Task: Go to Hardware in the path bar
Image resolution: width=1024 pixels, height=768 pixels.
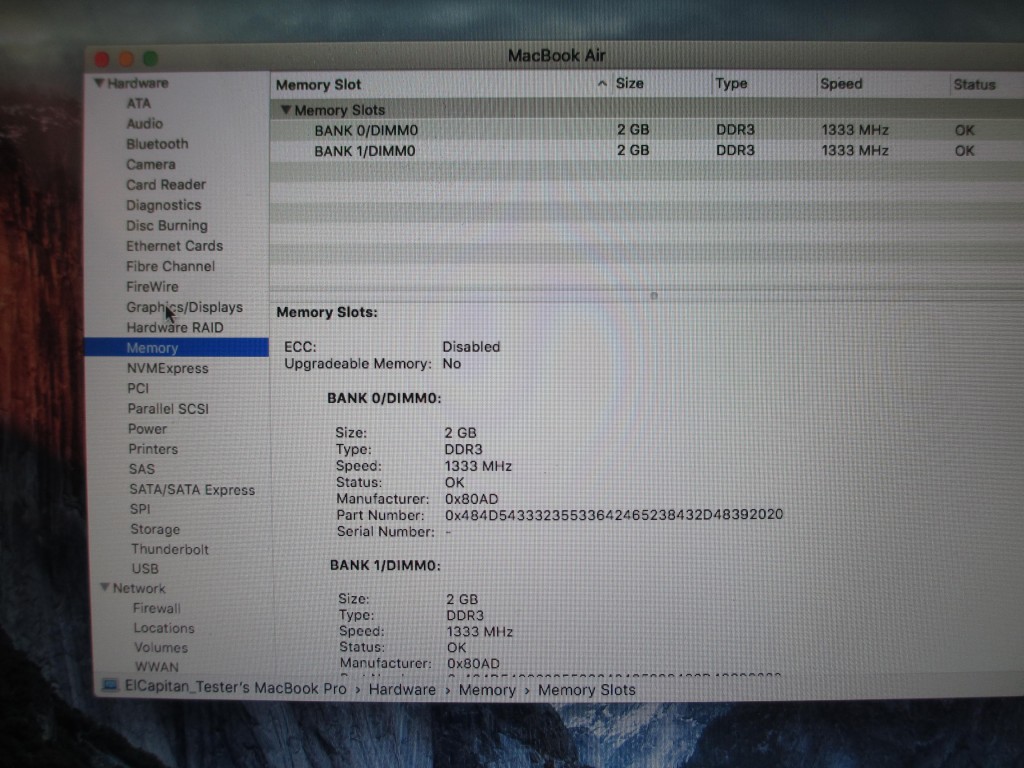Action: click(x=402, y=690)
